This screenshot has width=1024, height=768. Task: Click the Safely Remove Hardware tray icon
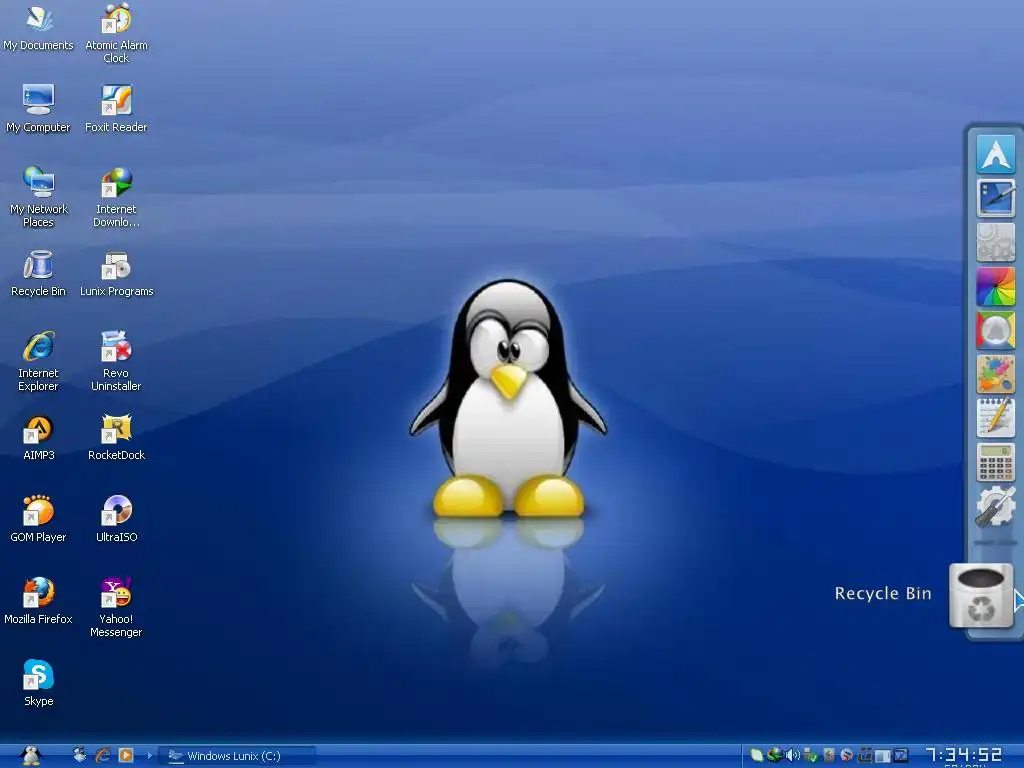pos(810,756)
